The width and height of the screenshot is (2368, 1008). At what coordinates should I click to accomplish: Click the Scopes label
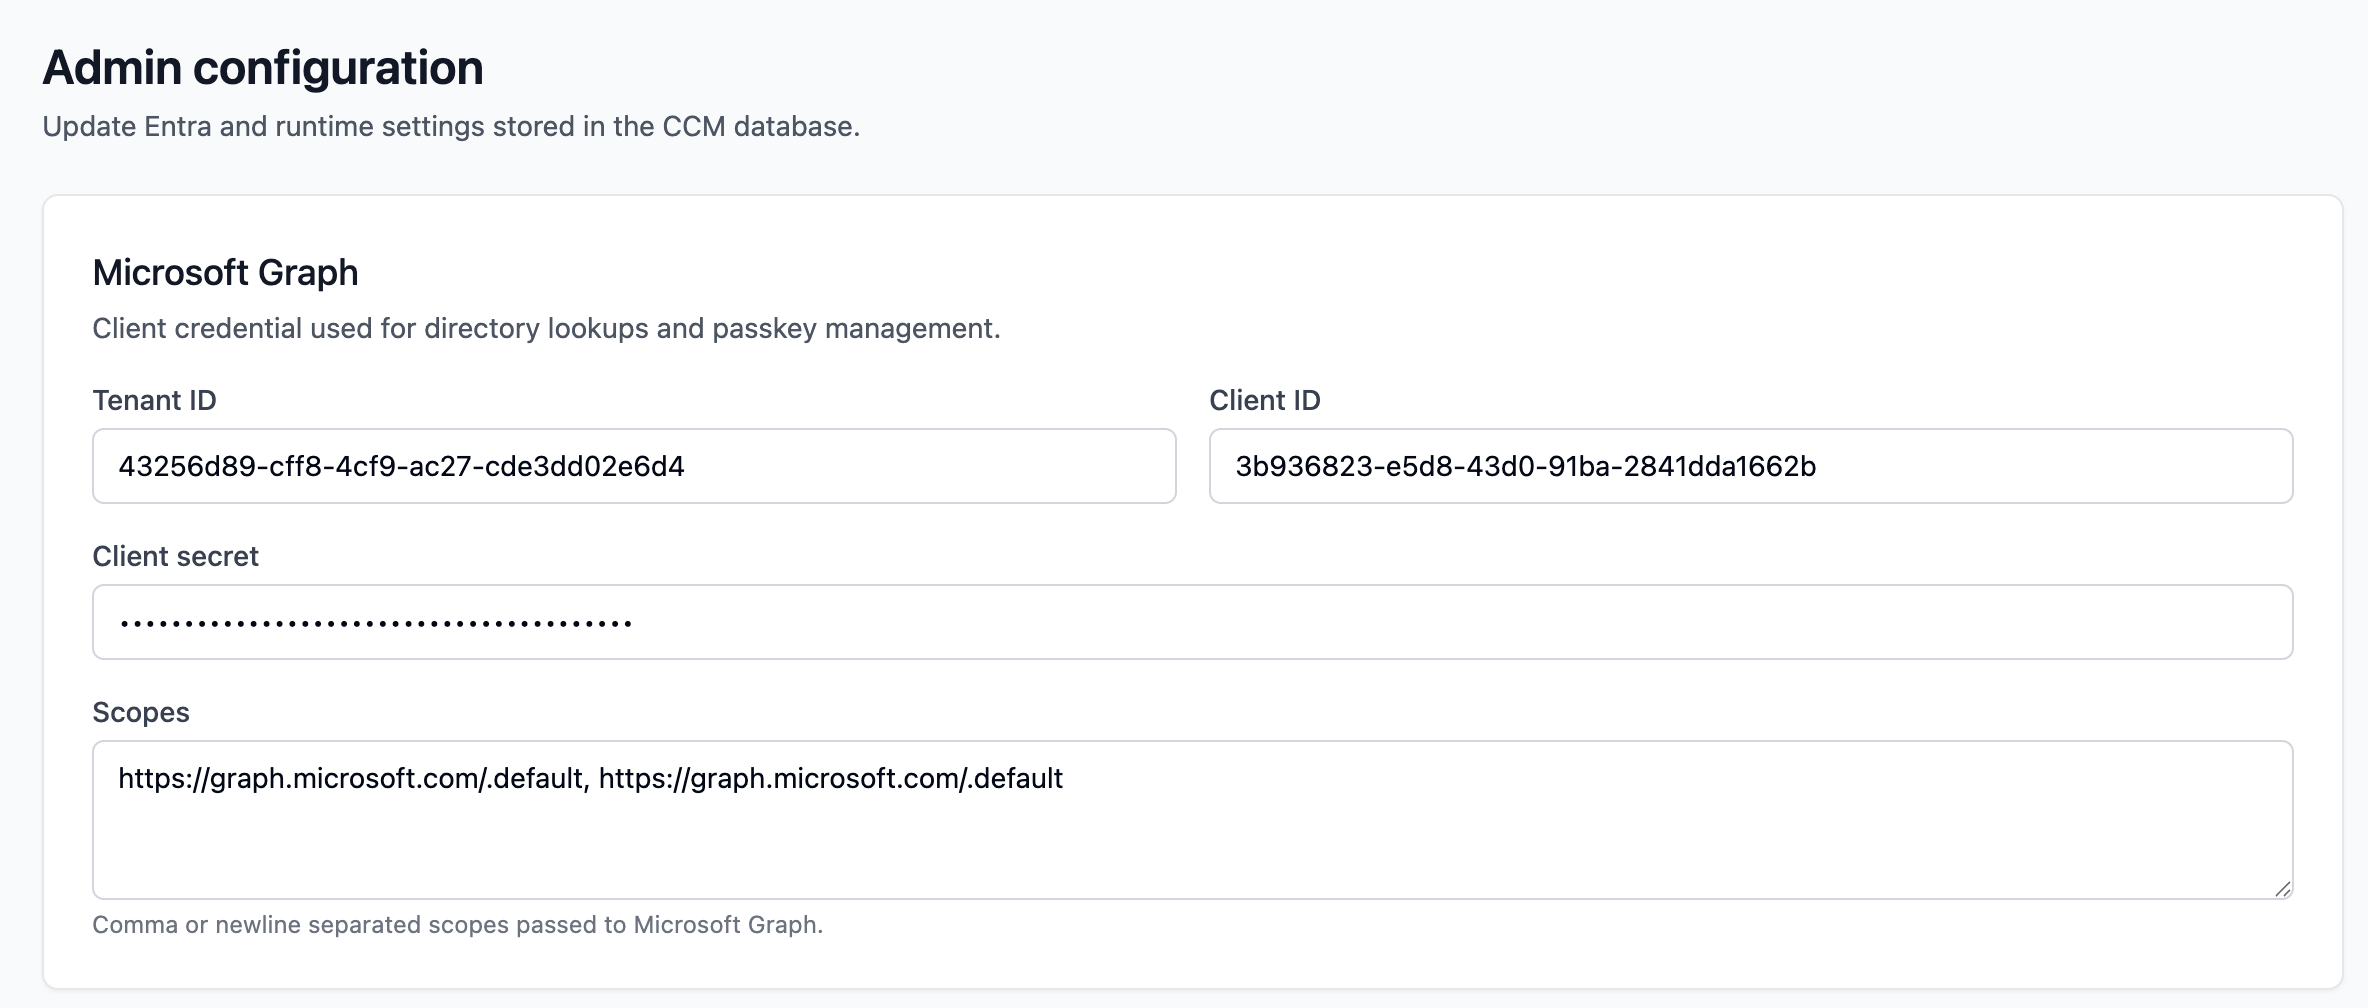coord(141,713)
